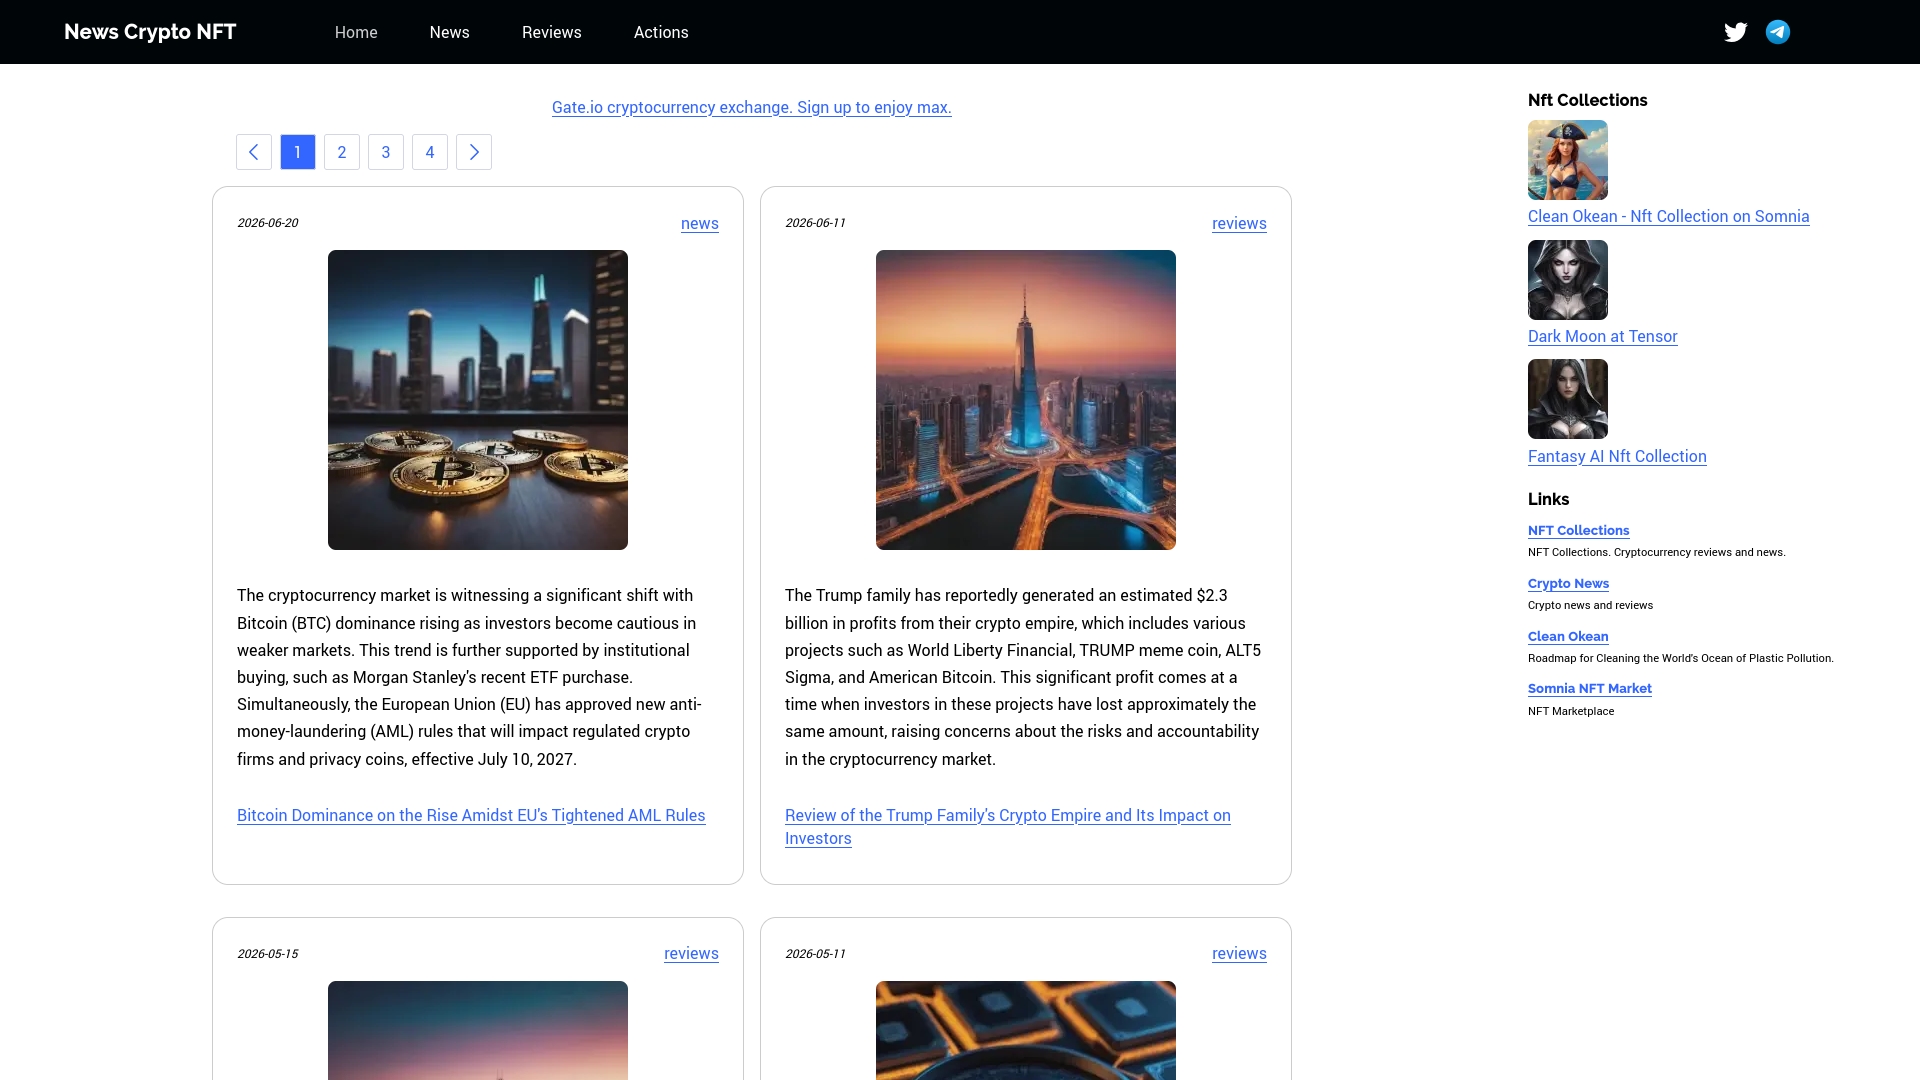Open the Twitter profile icon
The width and height of the screenshot is (1920, 1080).
coord(1735,32)
